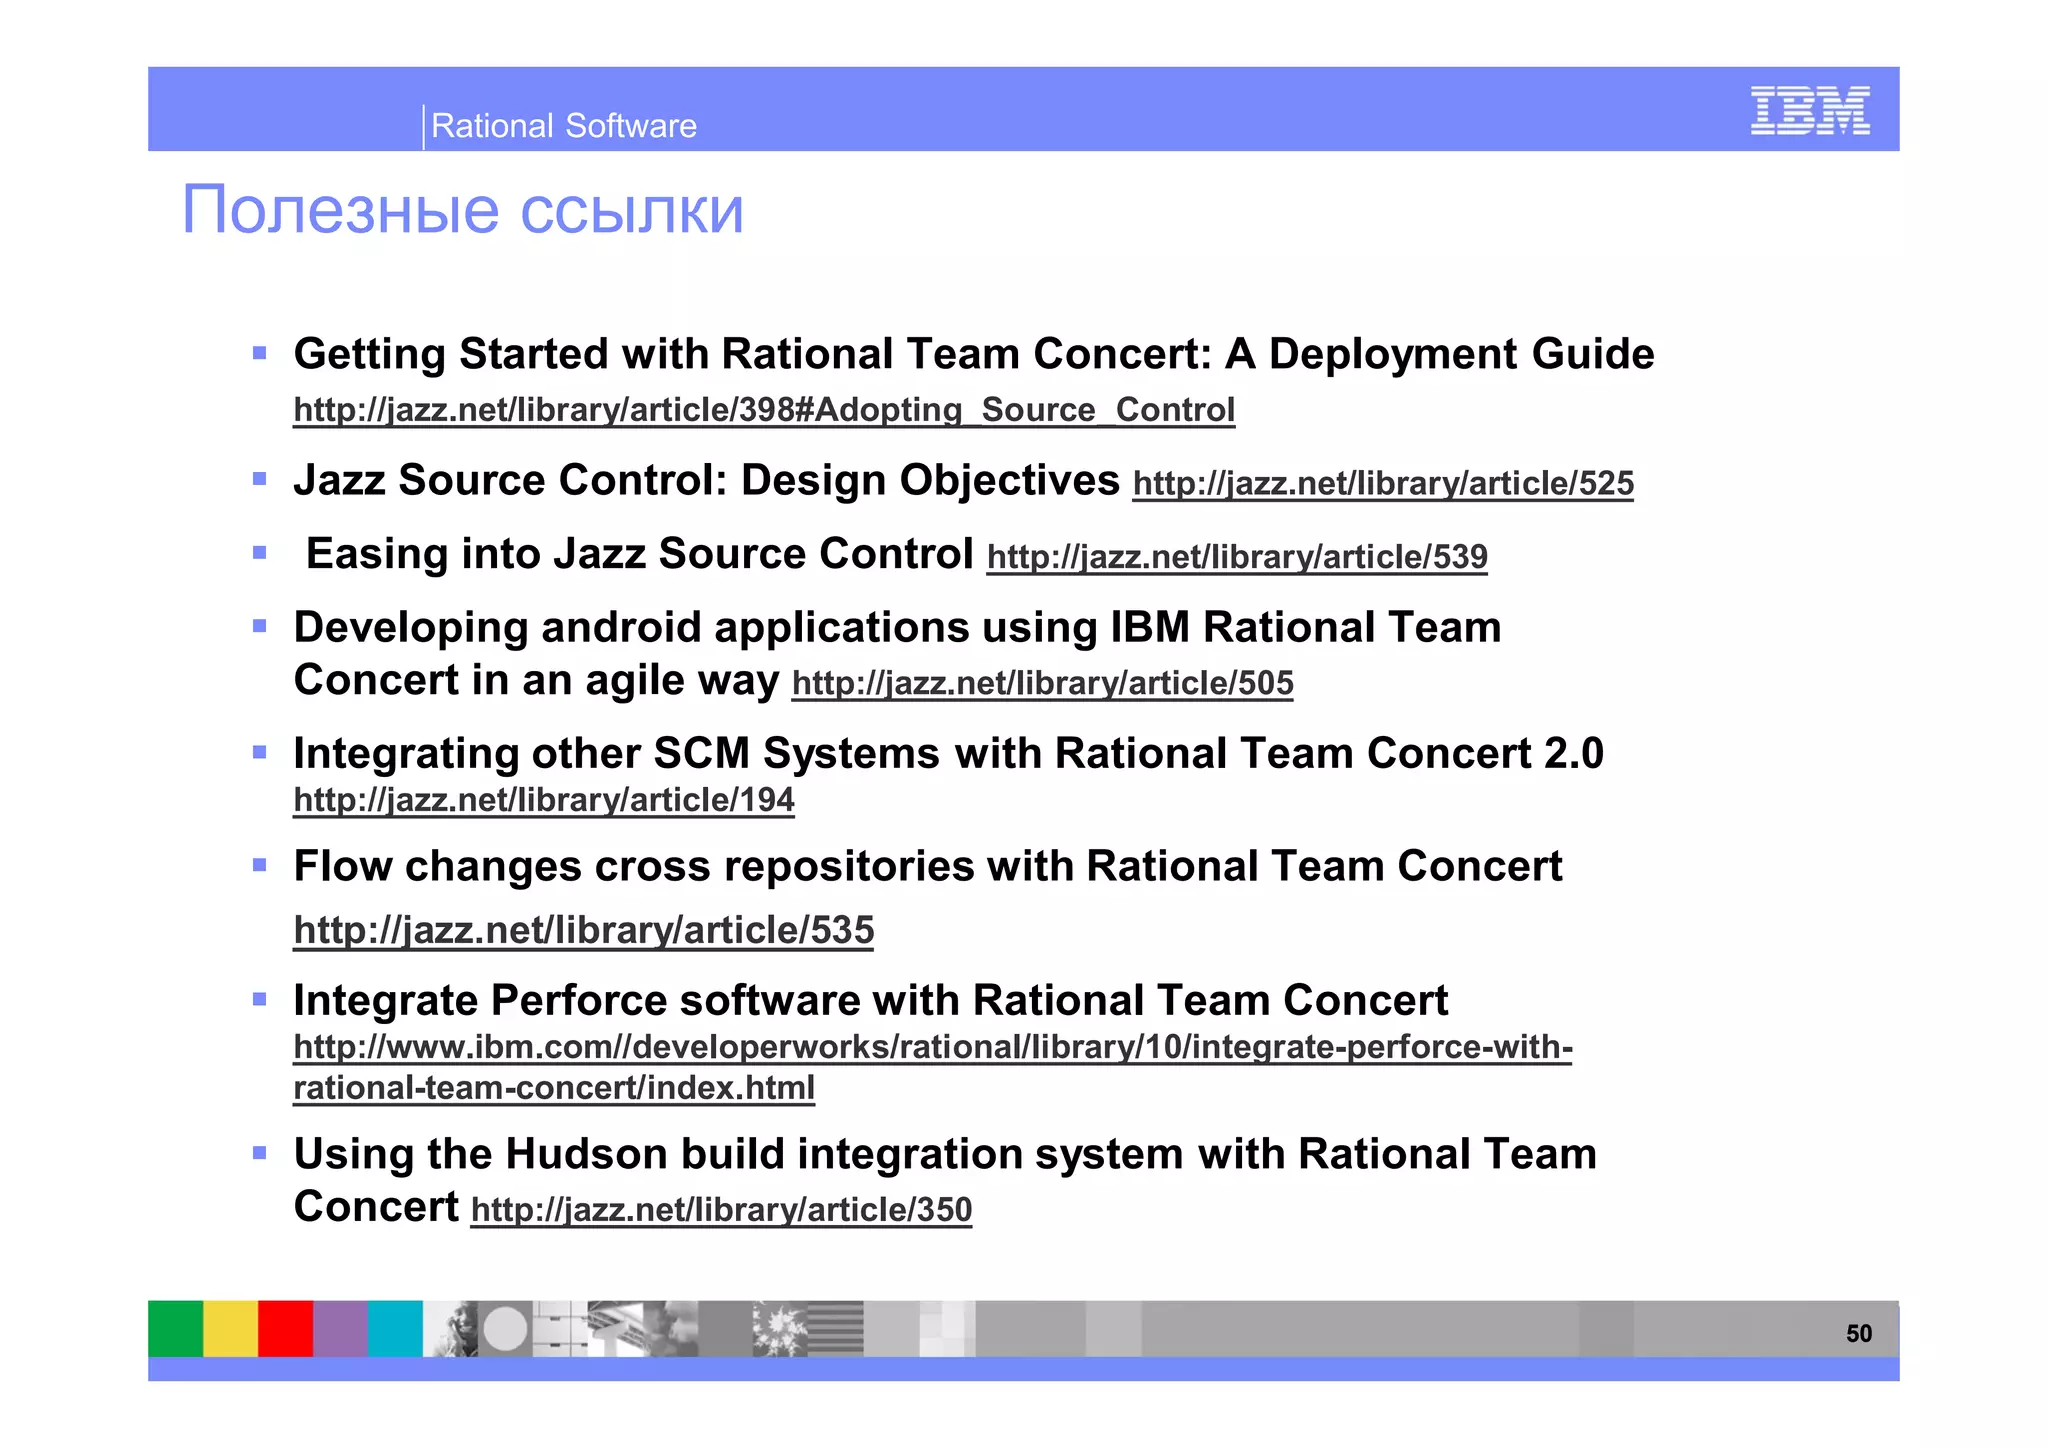Click the slide number 50
Viewport: 2048px width, 1448px height.
(x=1859, y=1333)
